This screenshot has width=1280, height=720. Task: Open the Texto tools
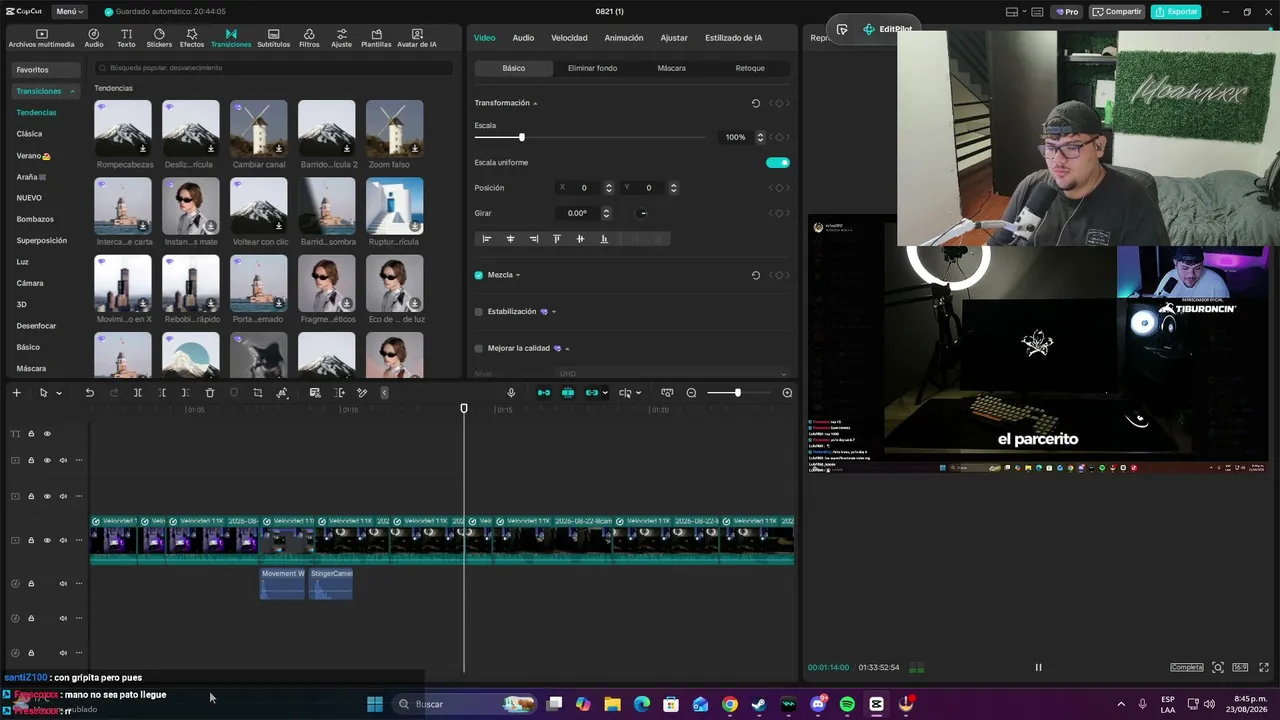(x=126, y=38)
